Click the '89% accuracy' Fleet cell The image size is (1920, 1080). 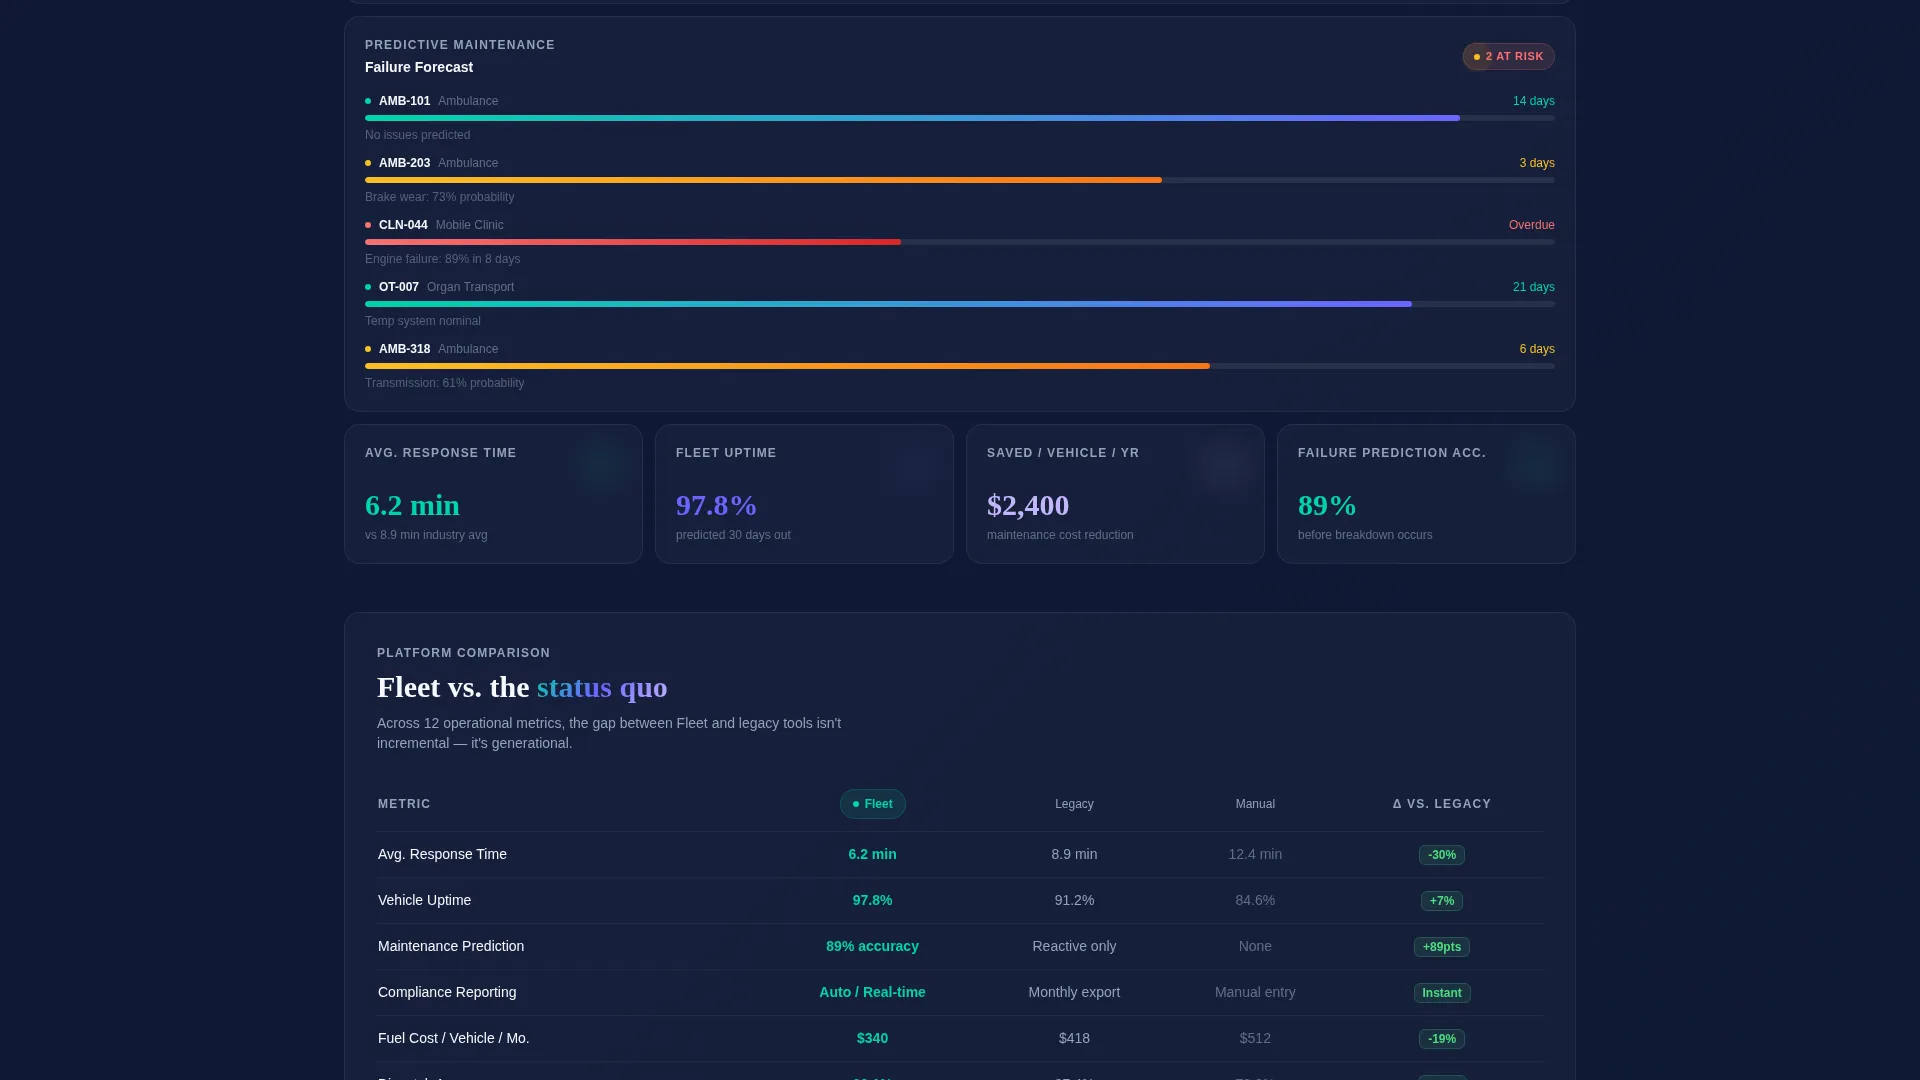(x=872, y=946)
